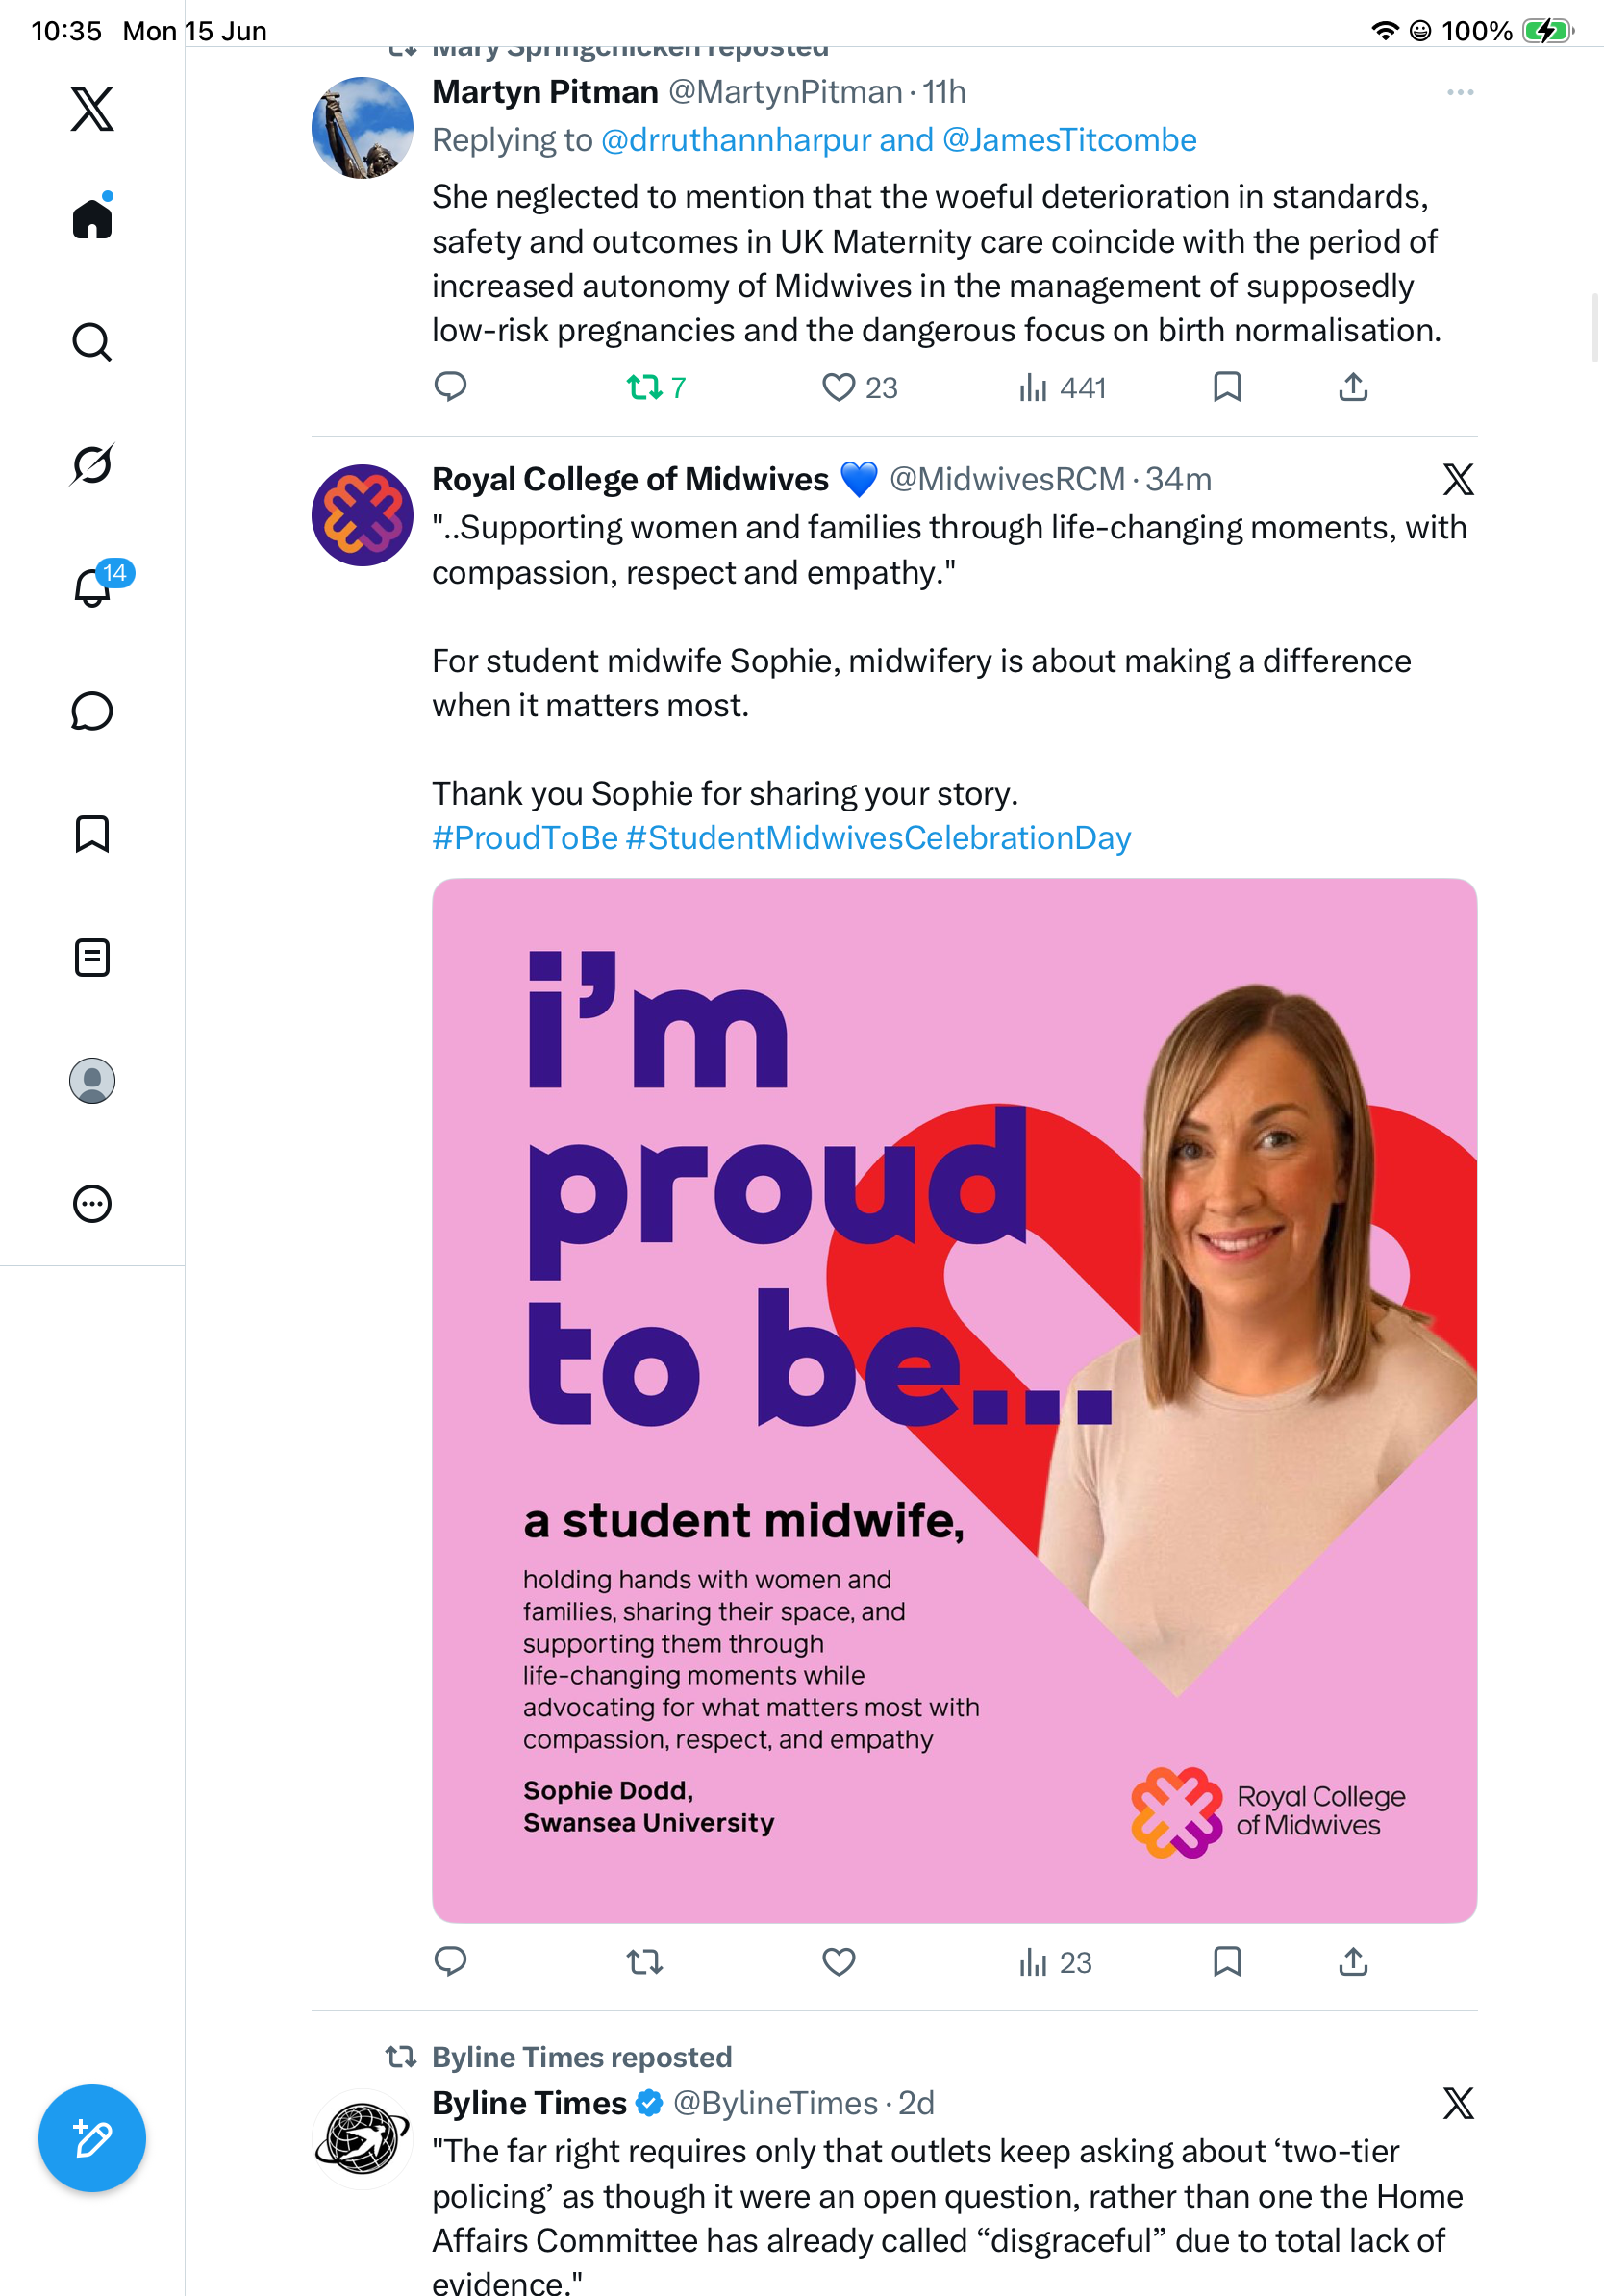Screen dimensions: 1604x2296
Task: Open the Search icon in sidebar
Action: coord(92,342)
